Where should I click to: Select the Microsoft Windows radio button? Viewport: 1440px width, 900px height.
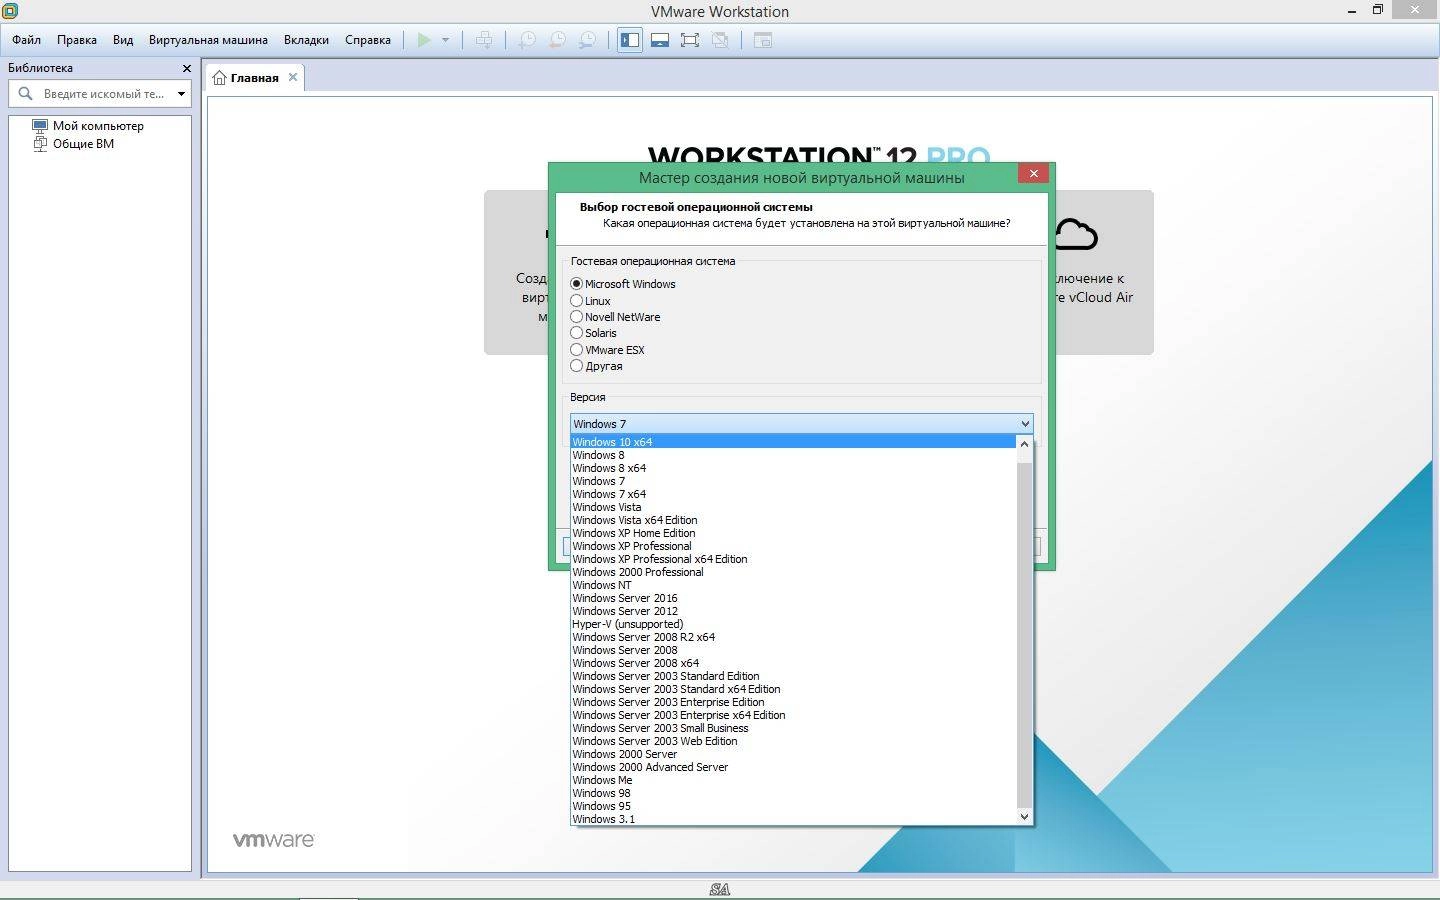pyautogui.click(x=576, y=284)
